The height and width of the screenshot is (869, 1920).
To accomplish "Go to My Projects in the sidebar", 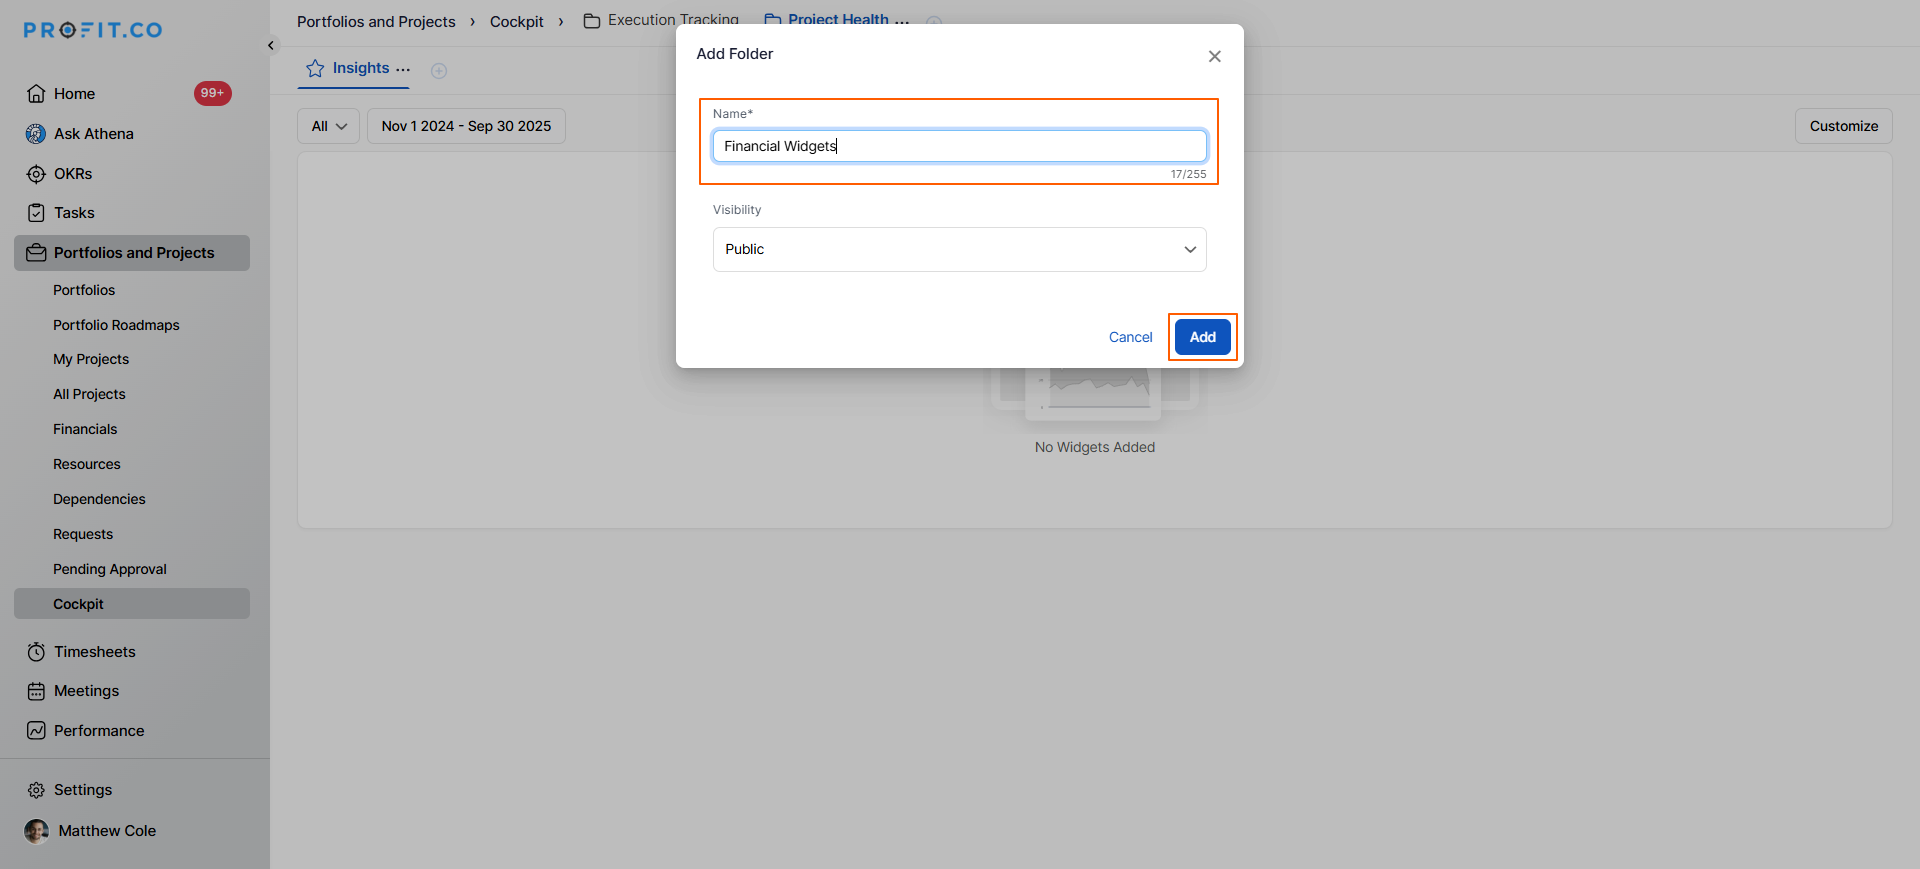I will point(91,359).
